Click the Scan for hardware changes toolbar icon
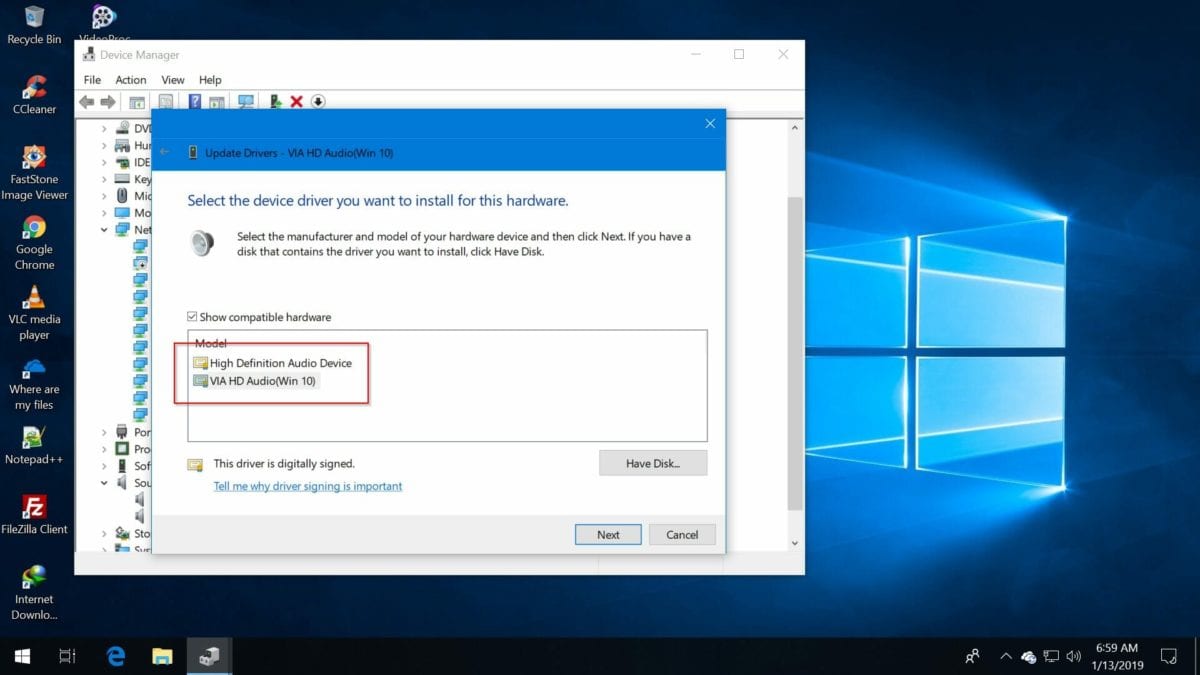Screen dimensions: 1200x675 click(246, 101)
